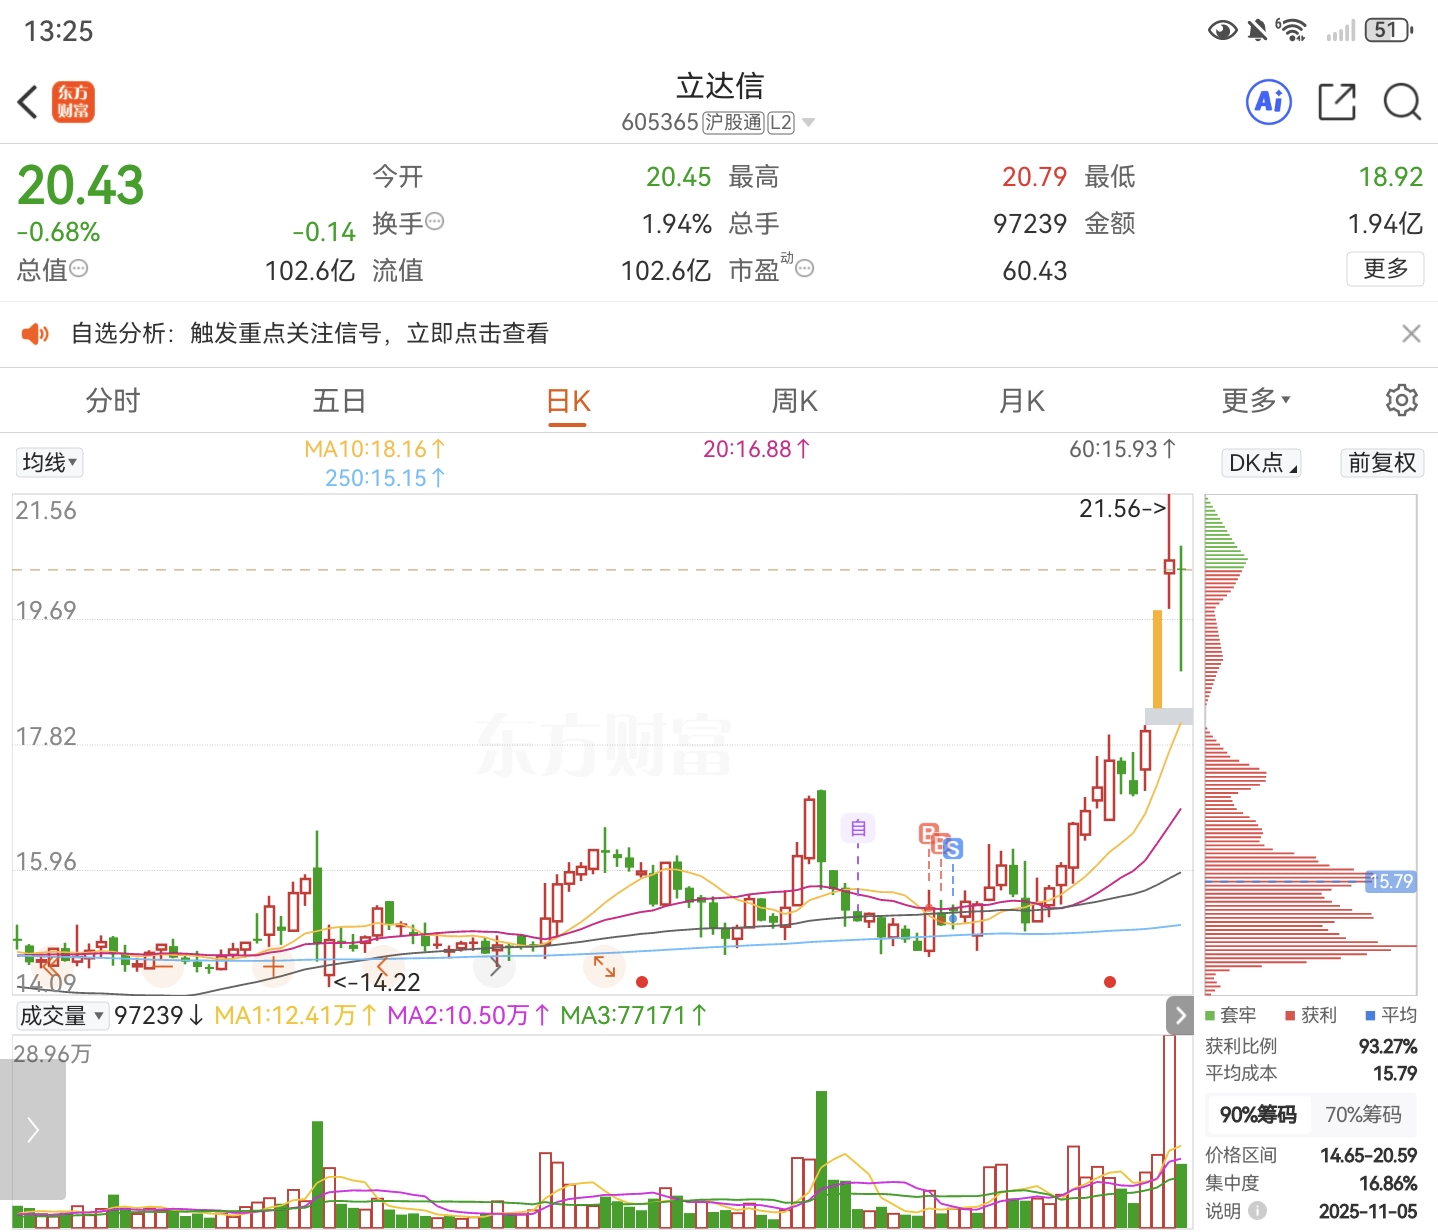Viewport: 1438px width, 1232px height.
Task: Tap 自选分析 signal banner text
Action: (x=310, y=333)
